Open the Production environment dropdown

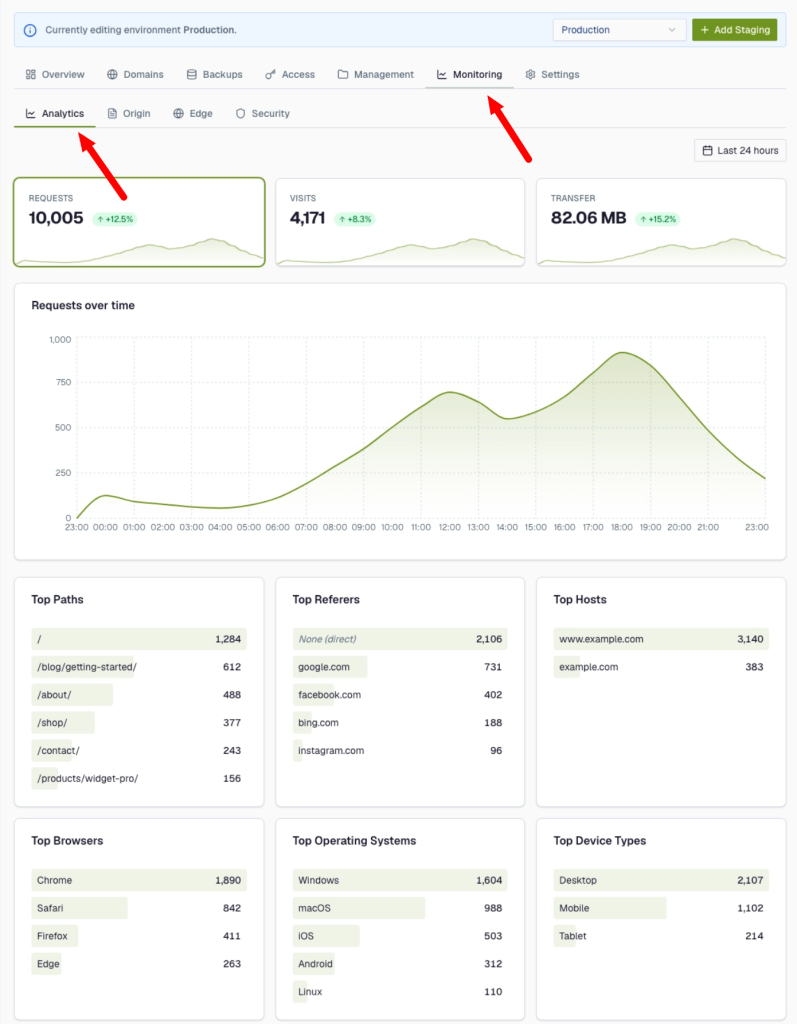coord(619,30)
